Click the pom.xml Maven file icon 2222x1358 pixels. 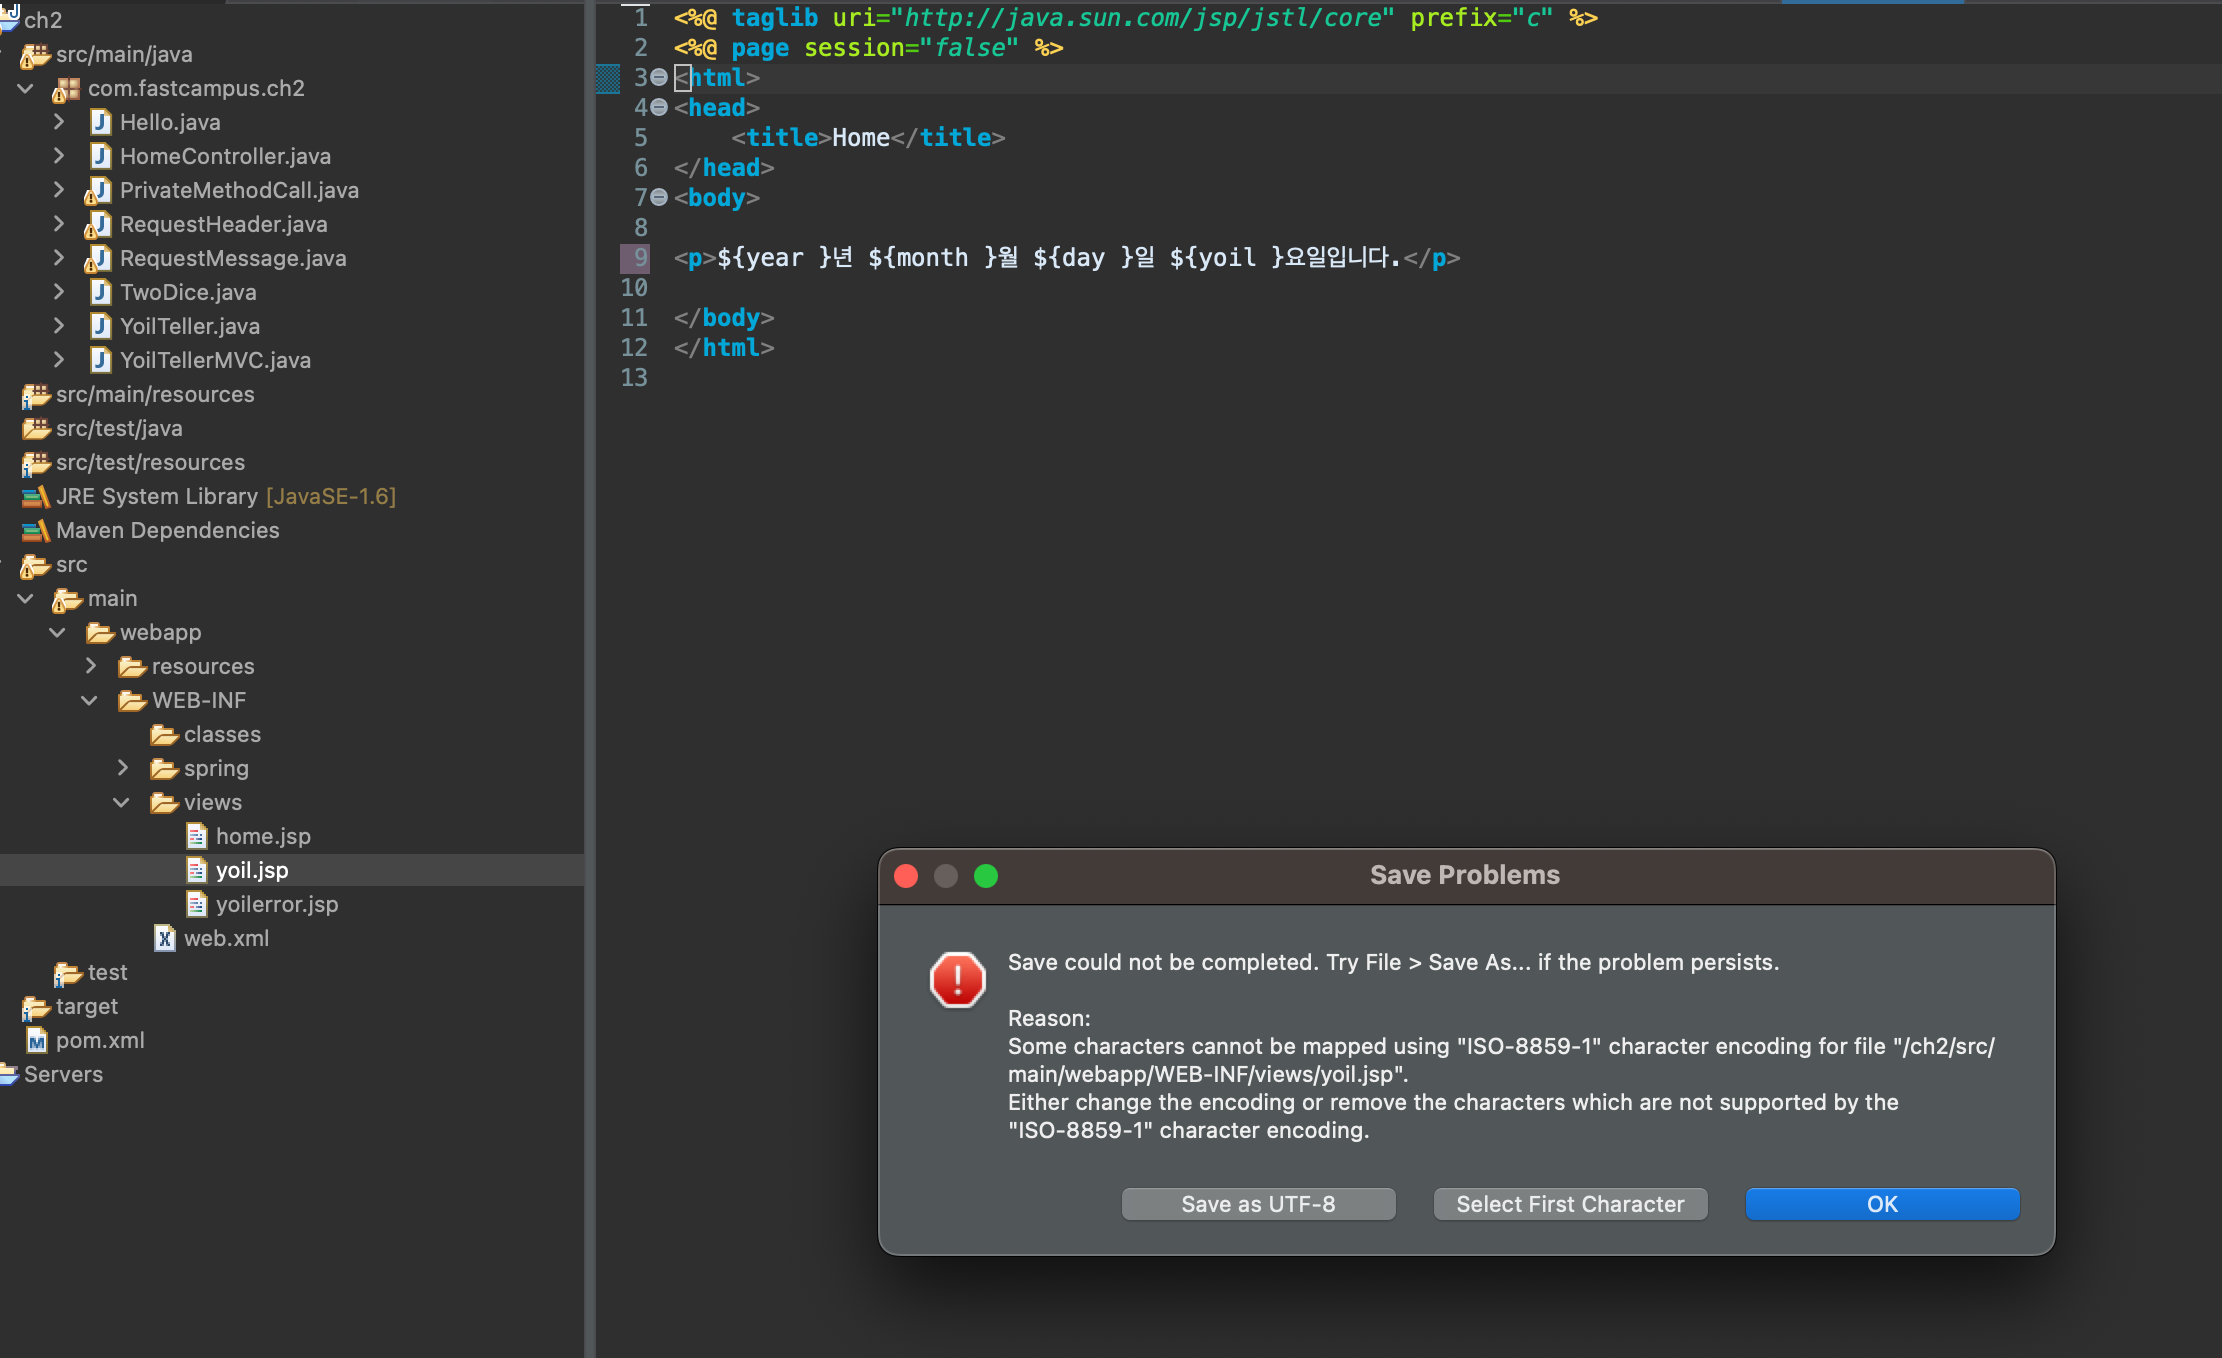37,1041
